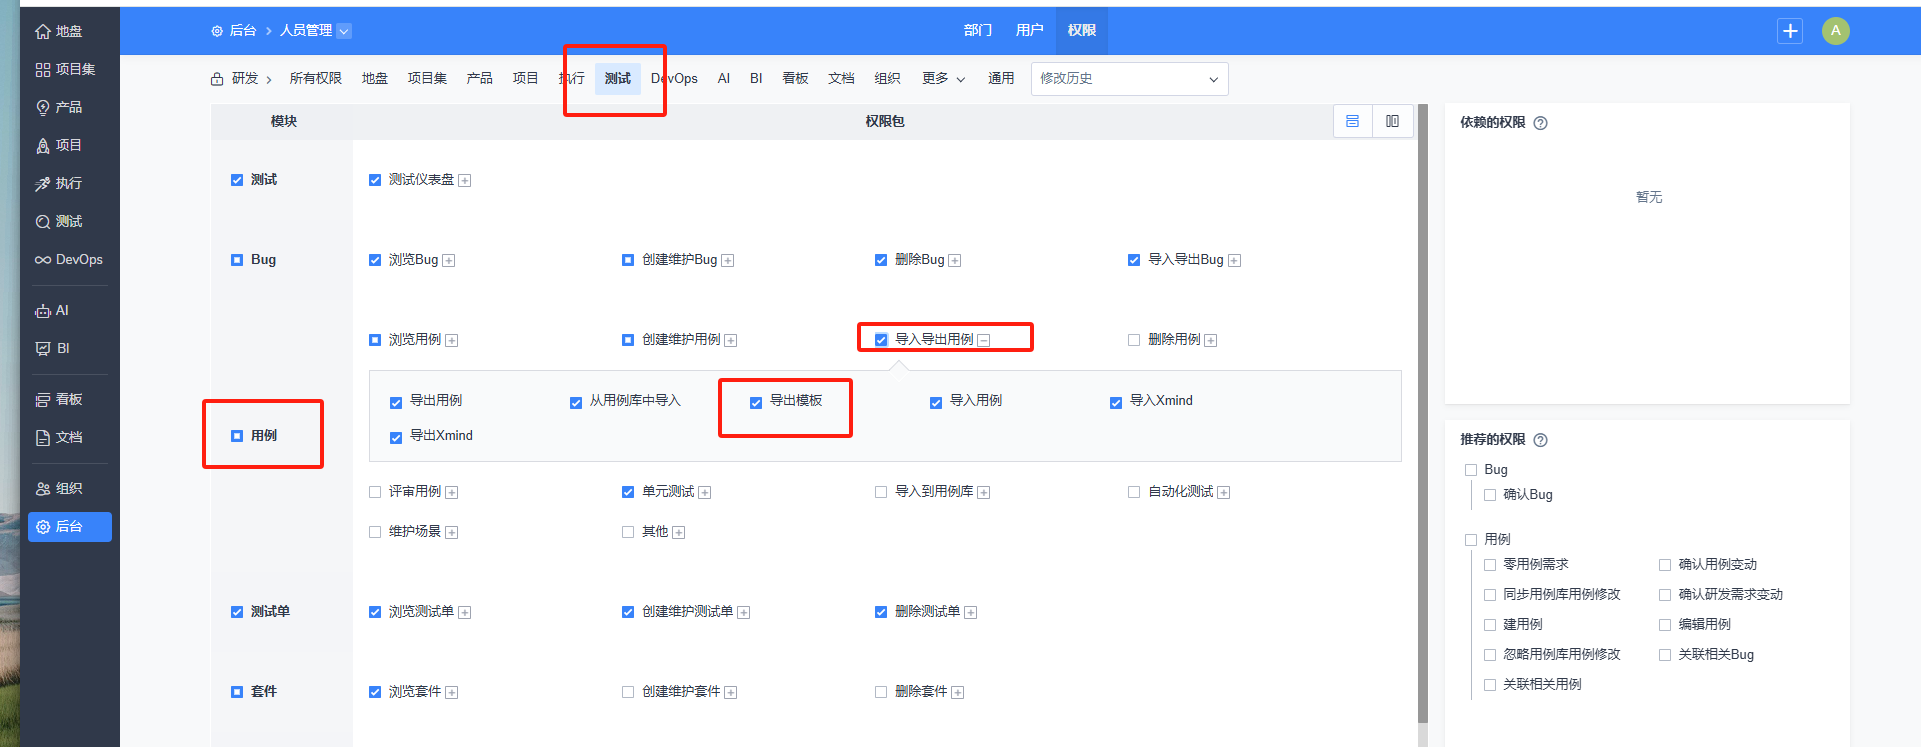Collapse the 导入导出用例 permission package

coord(984,341)
